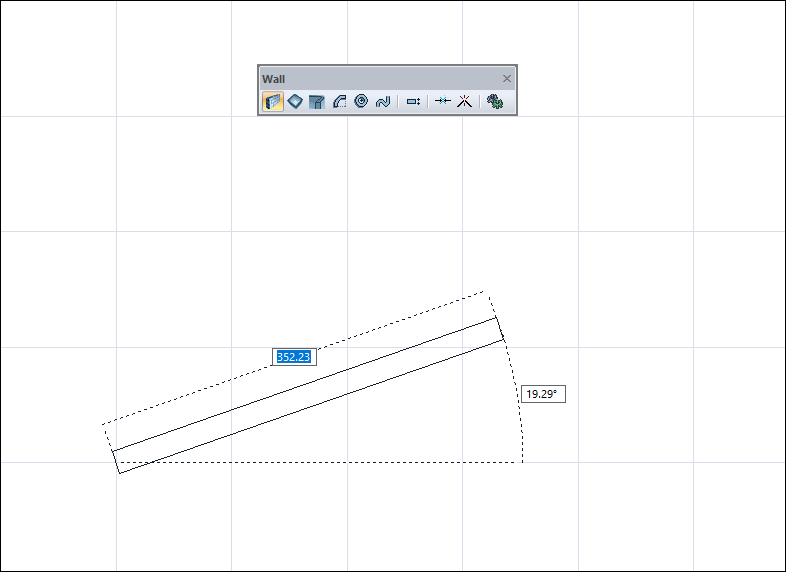Click the 352.23 length input field
The image size is (786, 572).
coord(294,356)
